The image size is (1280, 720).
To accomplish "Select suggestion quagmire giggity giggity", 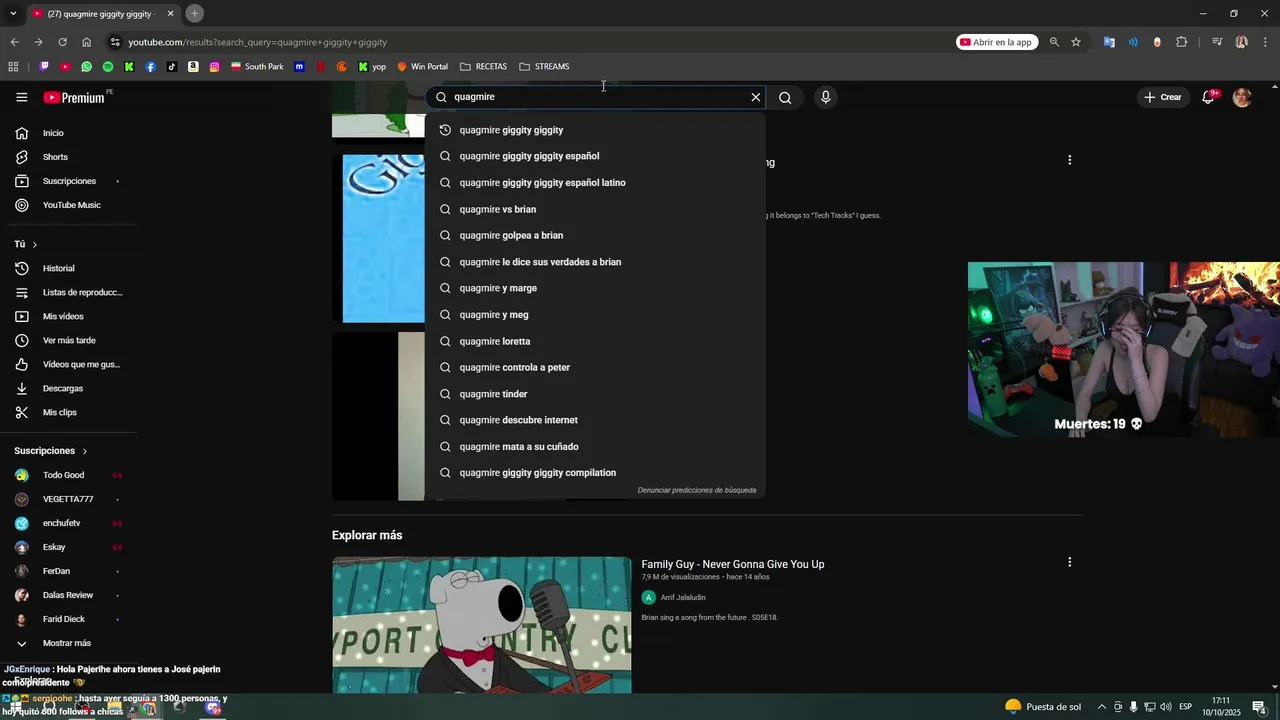I will point(595,130).
